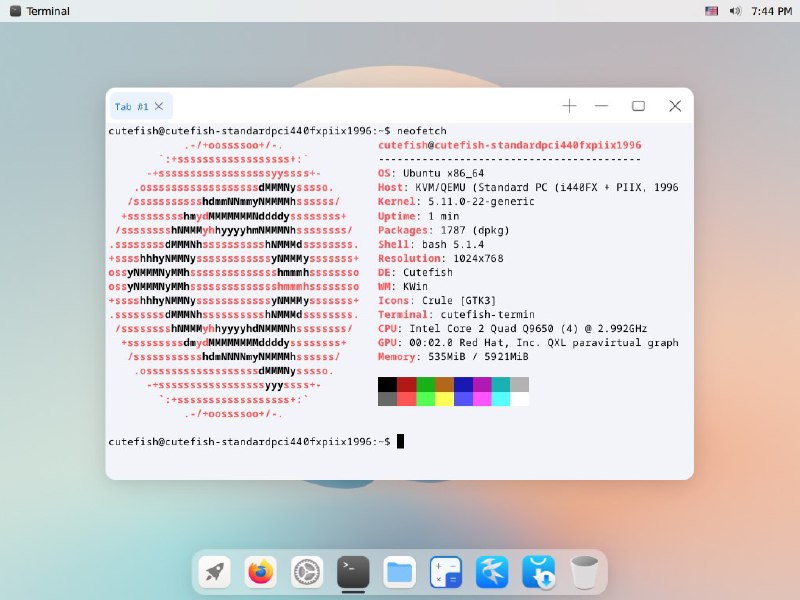This screenshot has height=600, width=800.
Task: Click the 'CPU: Intel Core 2 Quad' line
Action: [512, 329]
